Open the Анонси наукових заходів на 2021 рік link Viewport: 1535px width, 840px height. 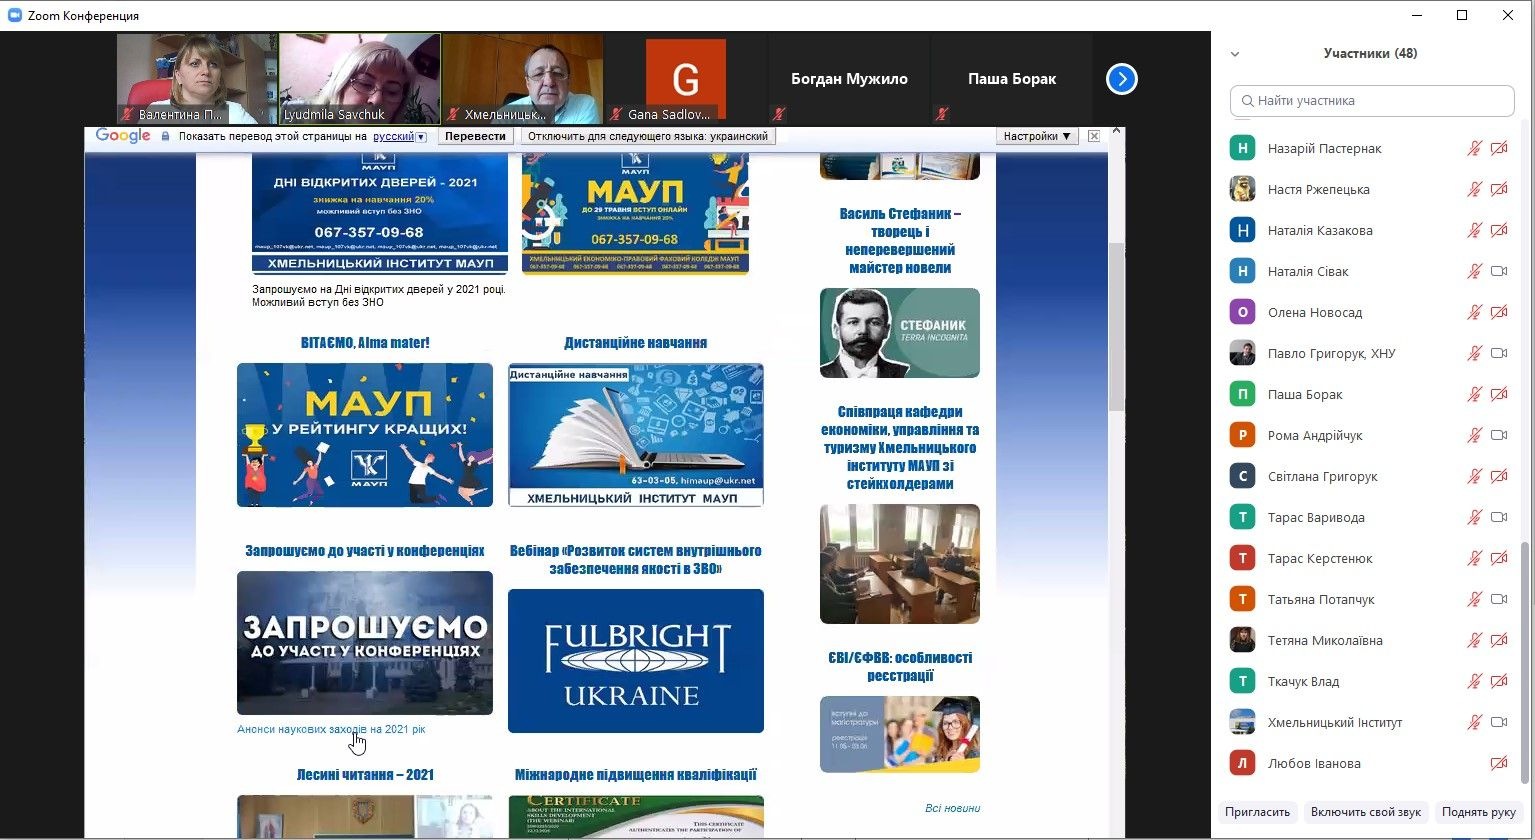click(331, 729)
